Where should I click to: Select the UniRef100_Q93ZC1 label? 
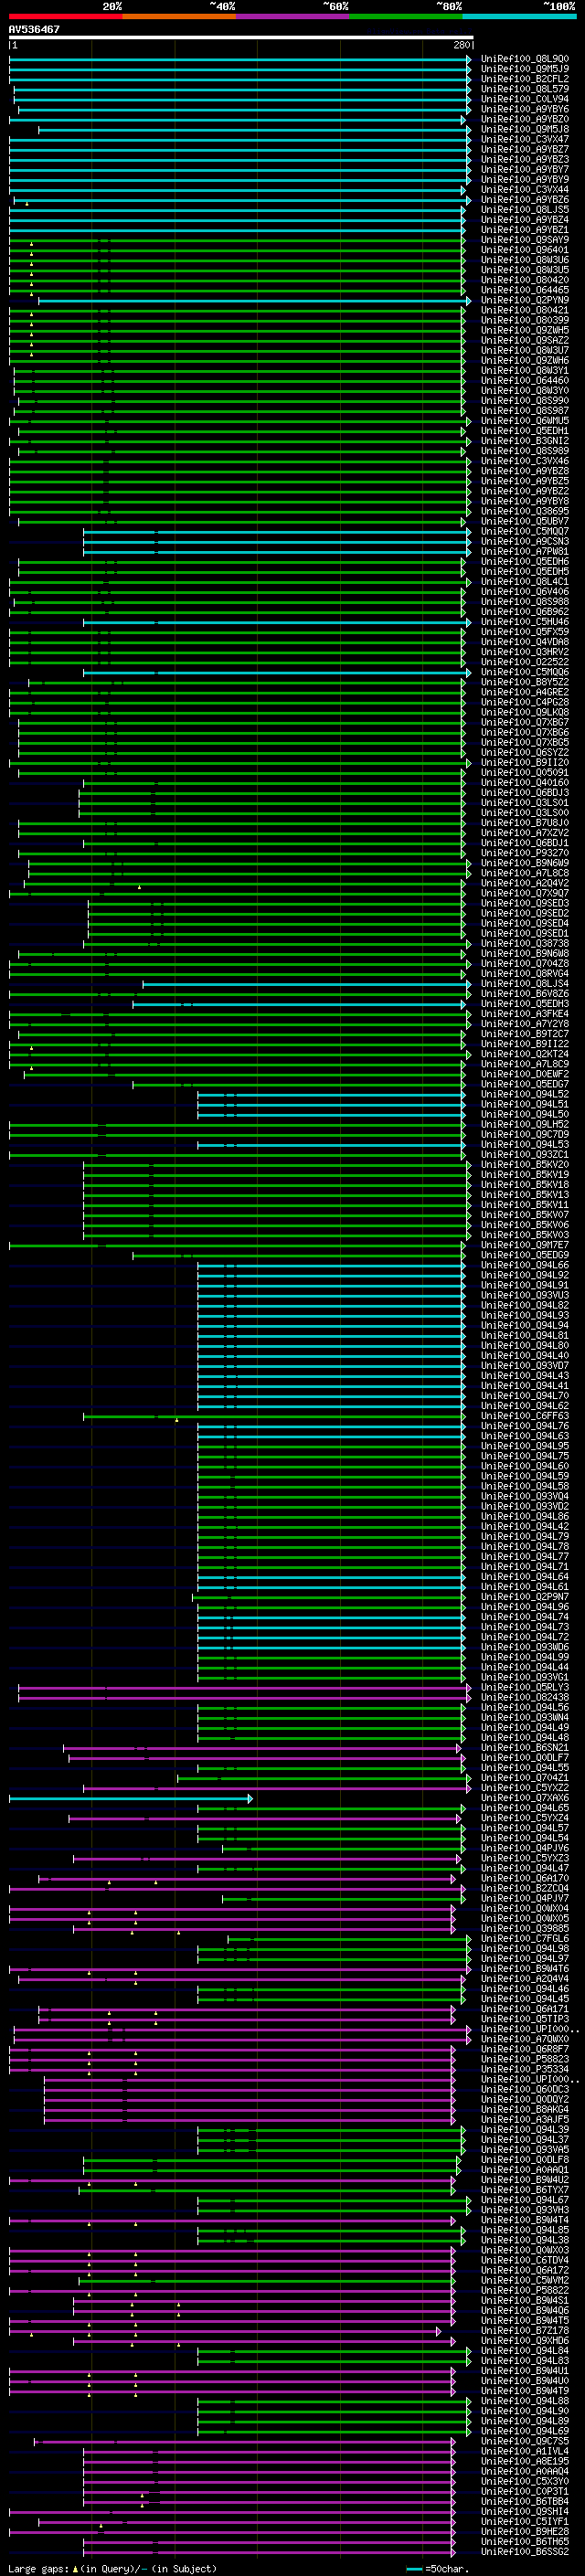(x=525, y=1154)
